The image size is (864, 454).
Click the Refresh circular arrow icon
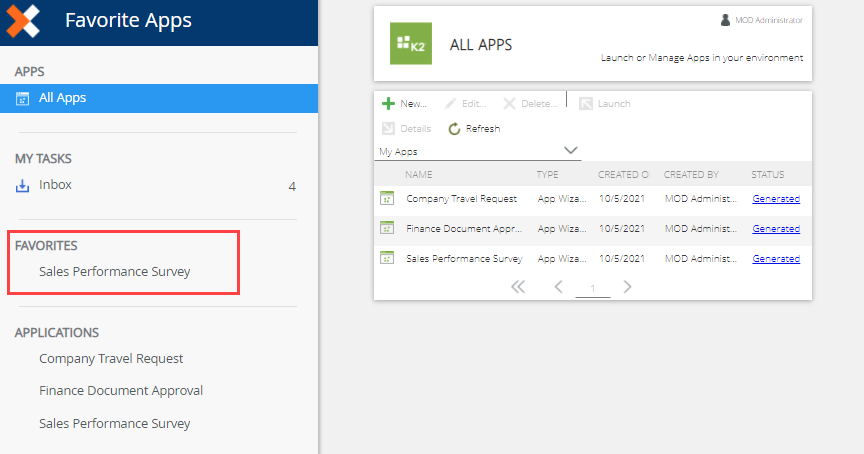pos(454,128)
